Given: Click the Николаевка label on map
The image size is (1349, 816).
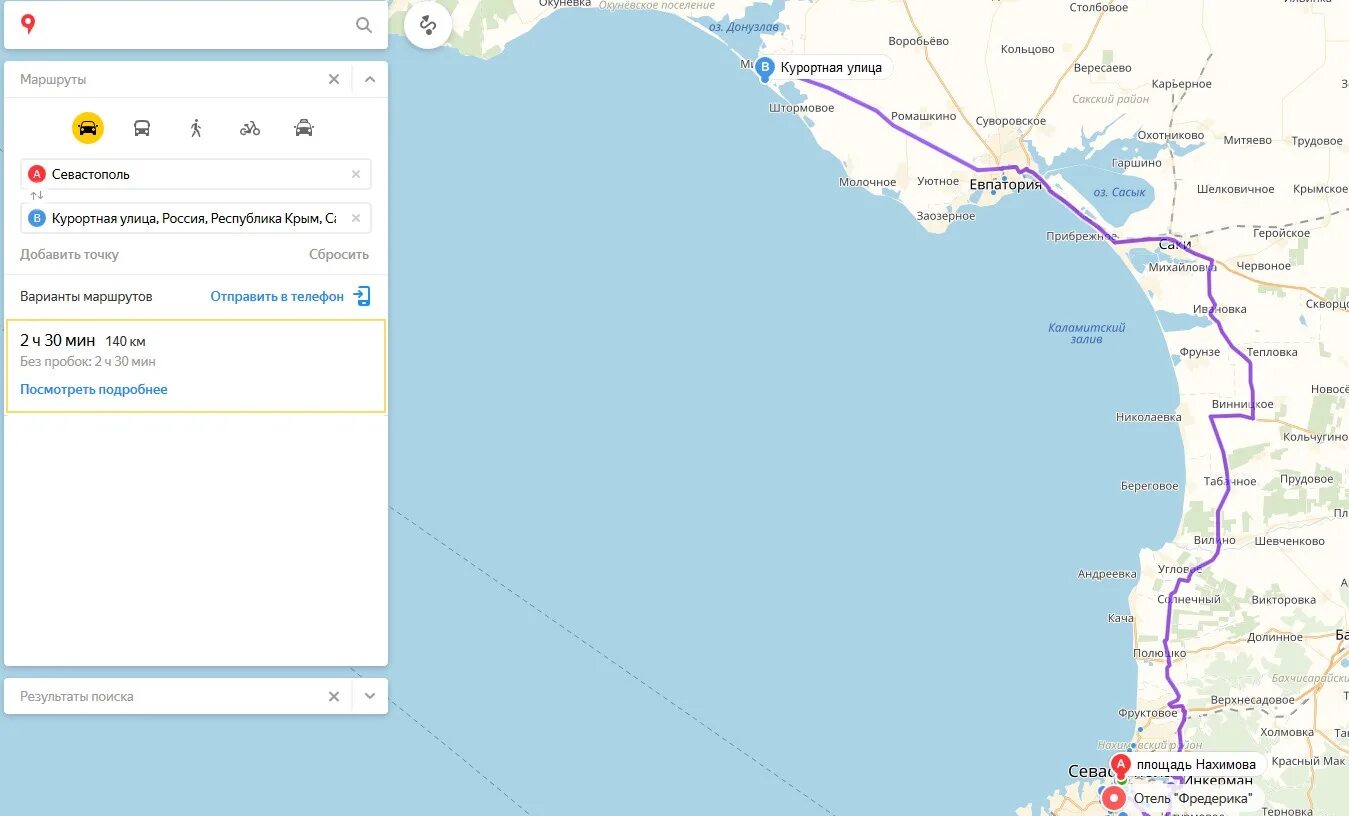Looking at the screenshot, I should tap(1148, 417).
